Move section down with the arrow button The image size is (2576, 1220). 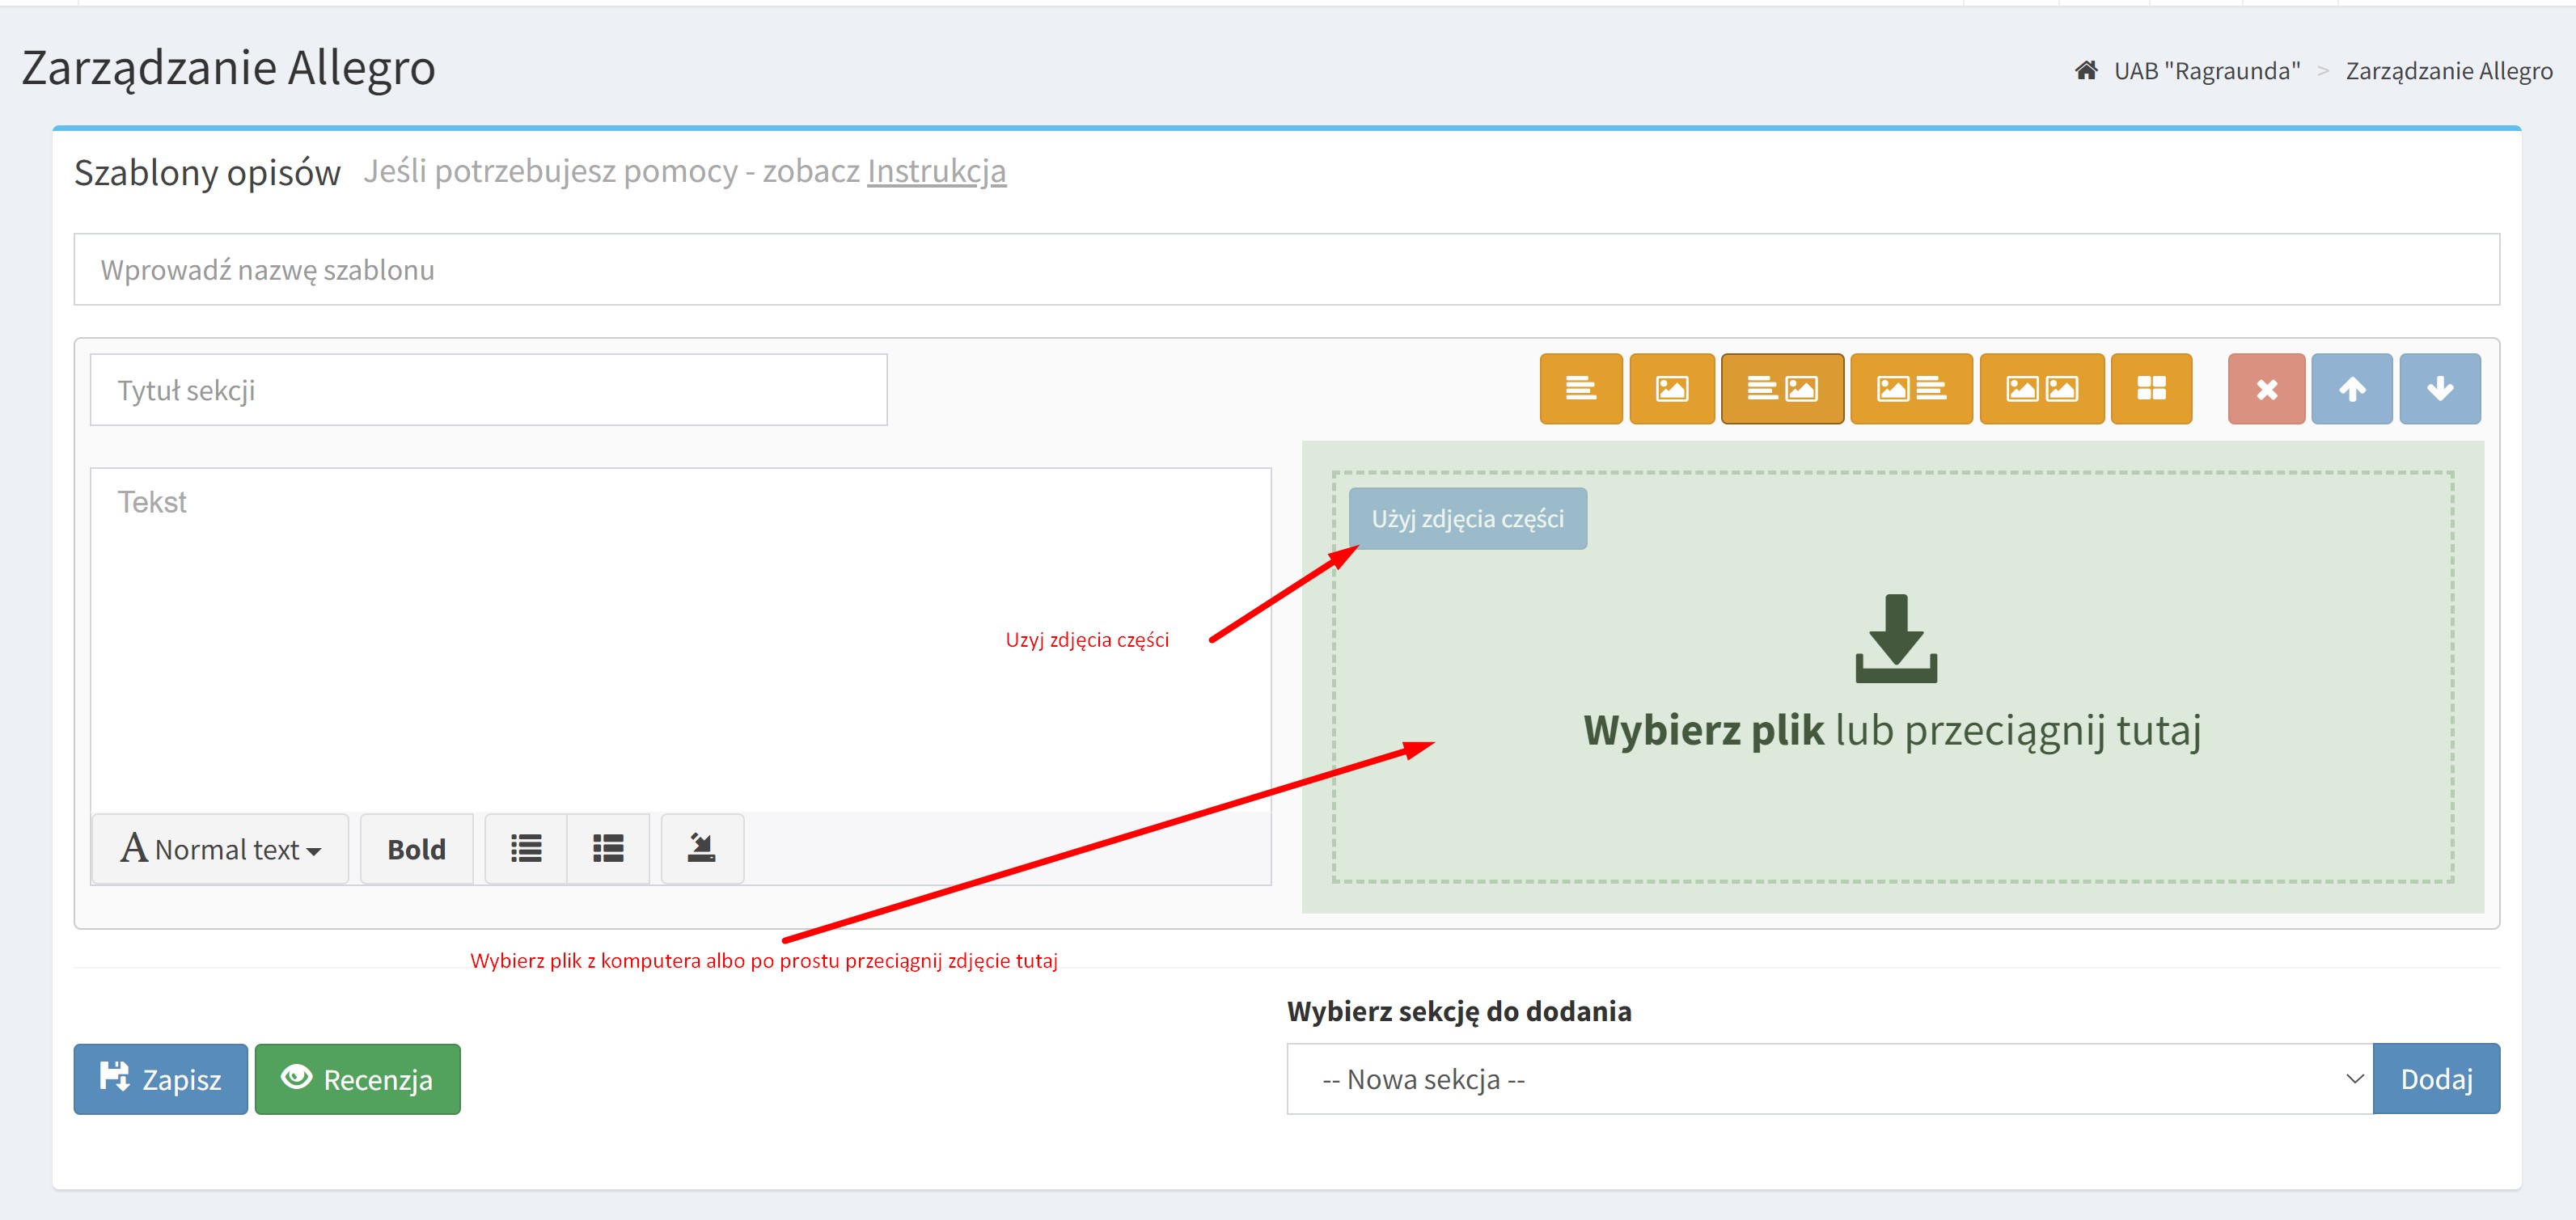pyautogui.click(x=2439, y=389)
